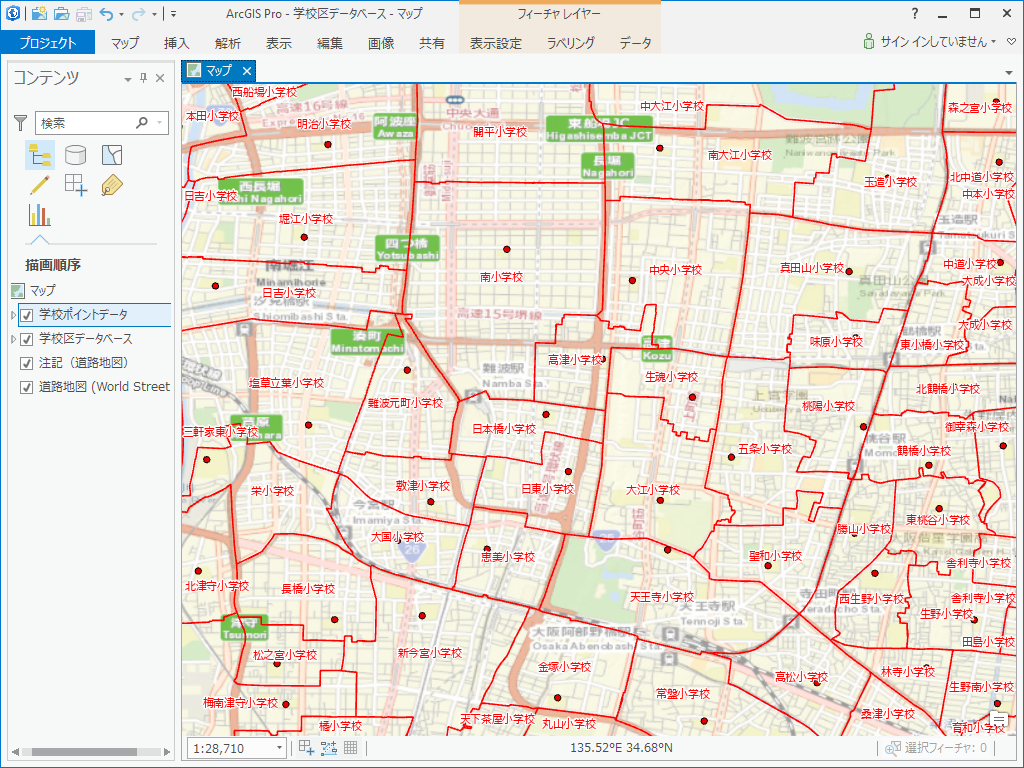The height and width of the screenshot is (768, 1024).
Task: Save the project with the toolbar icon
Action: click(84, 13)
